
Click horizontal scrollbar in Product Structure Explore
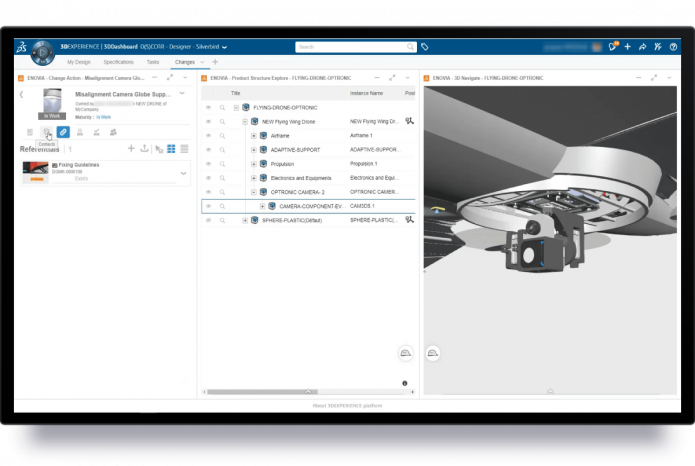click(262, 392)
